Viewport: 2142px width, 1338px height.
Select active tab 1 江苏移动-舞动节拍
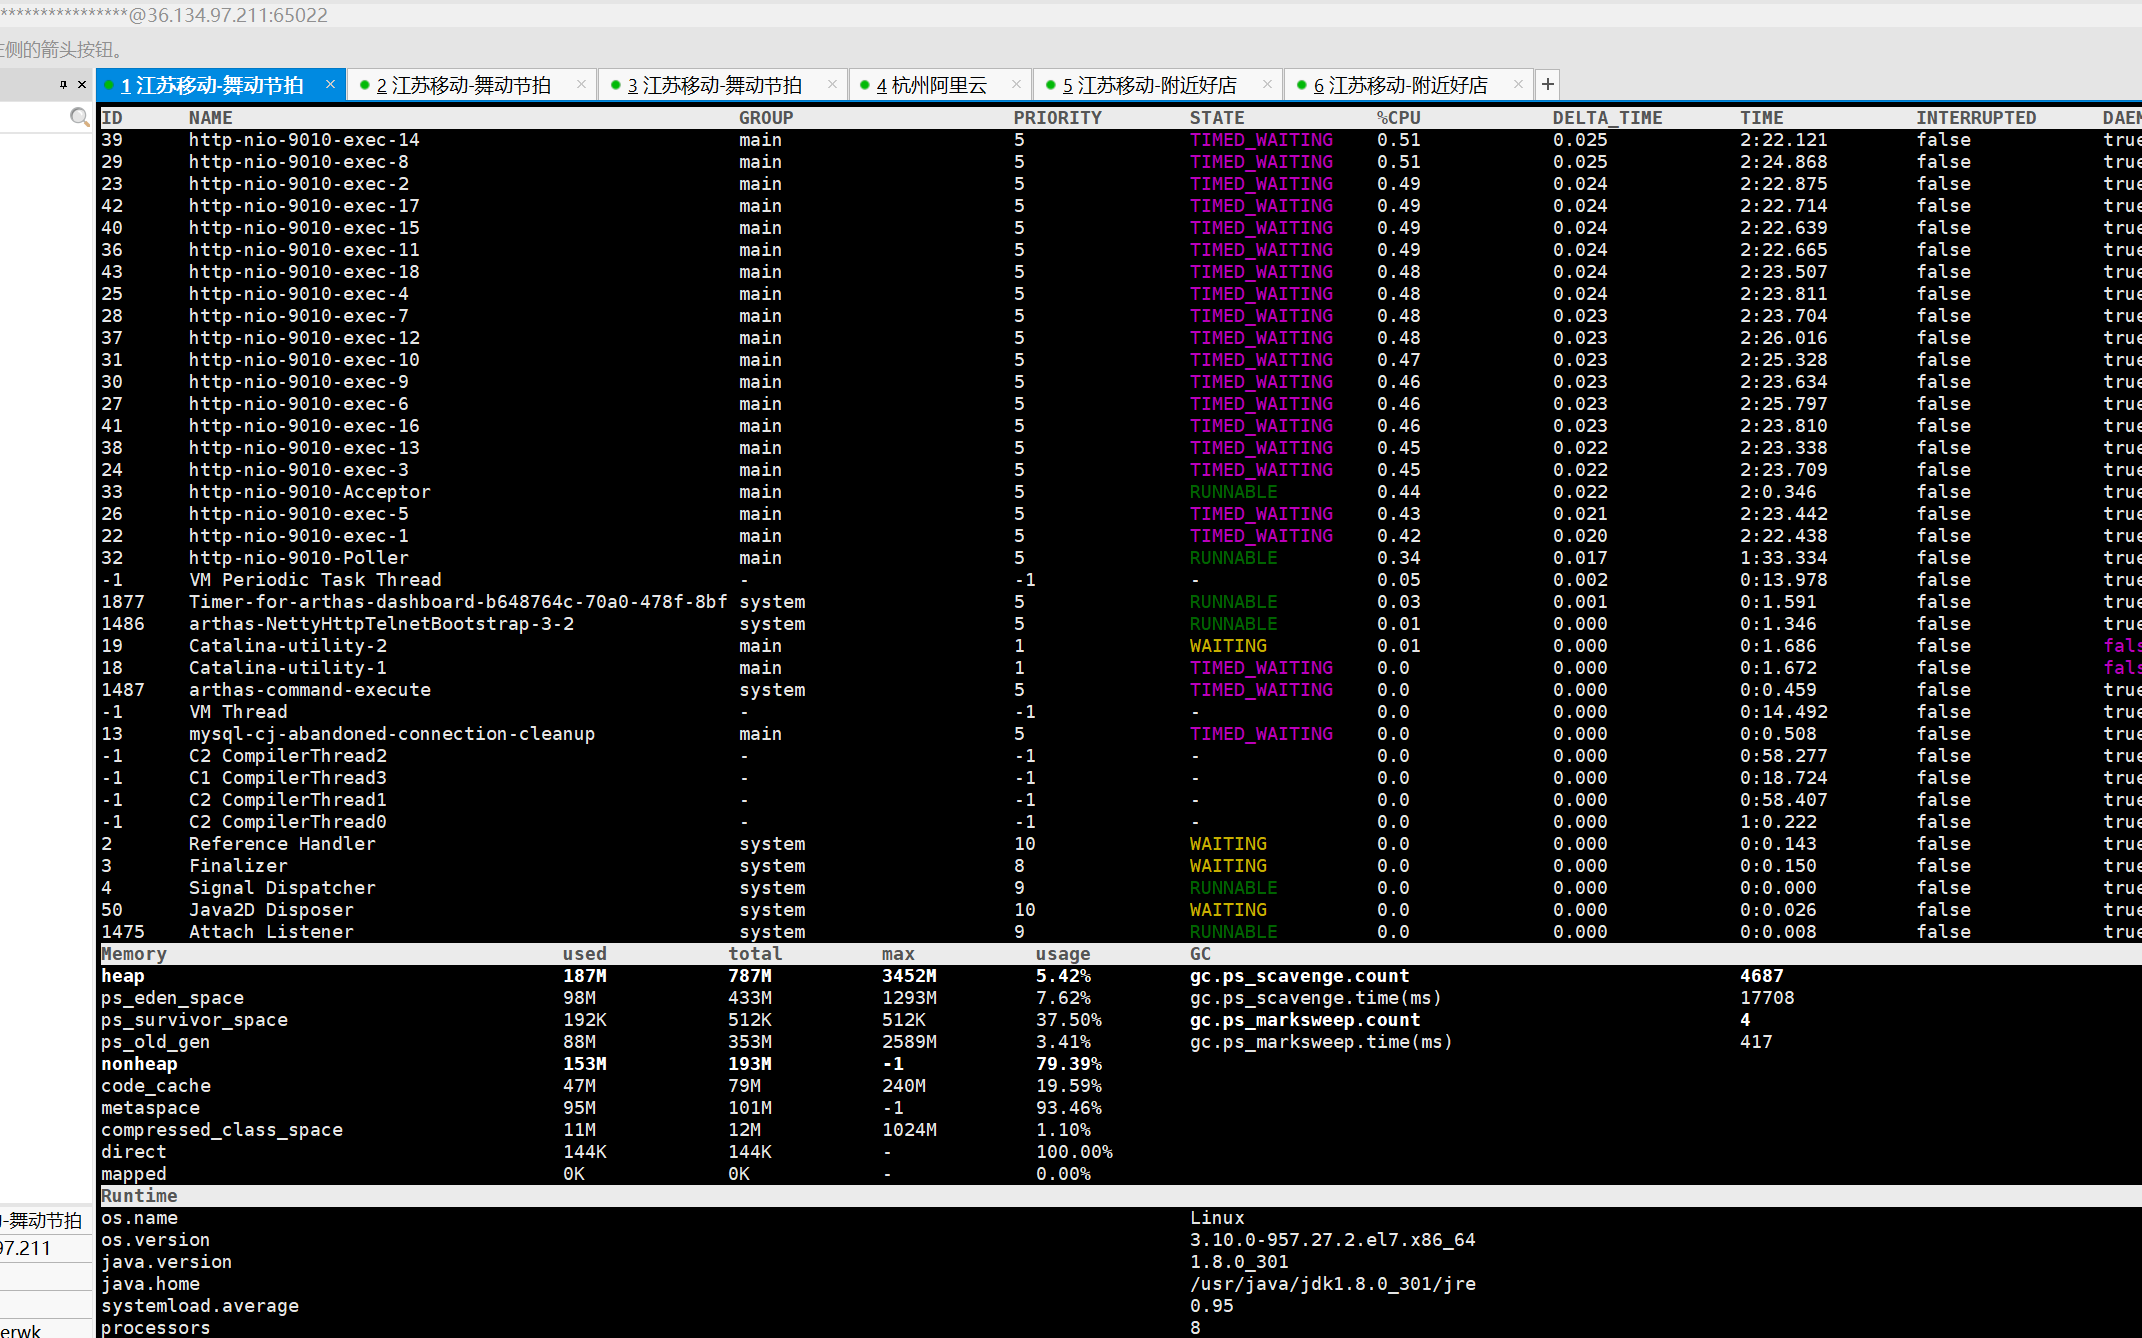click(211, 85)
